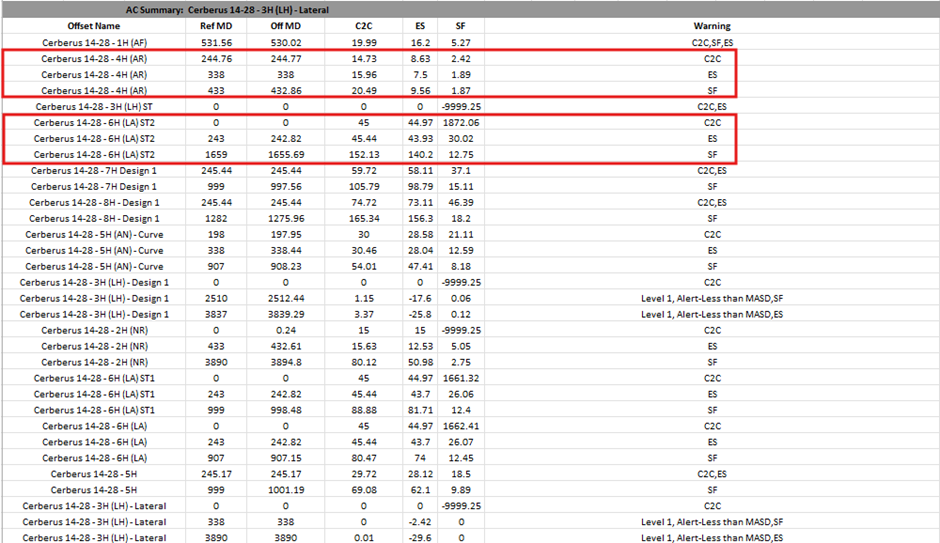Click the ES column header
The height and width of the screenshot is (543, 940).
coord(420,25)
